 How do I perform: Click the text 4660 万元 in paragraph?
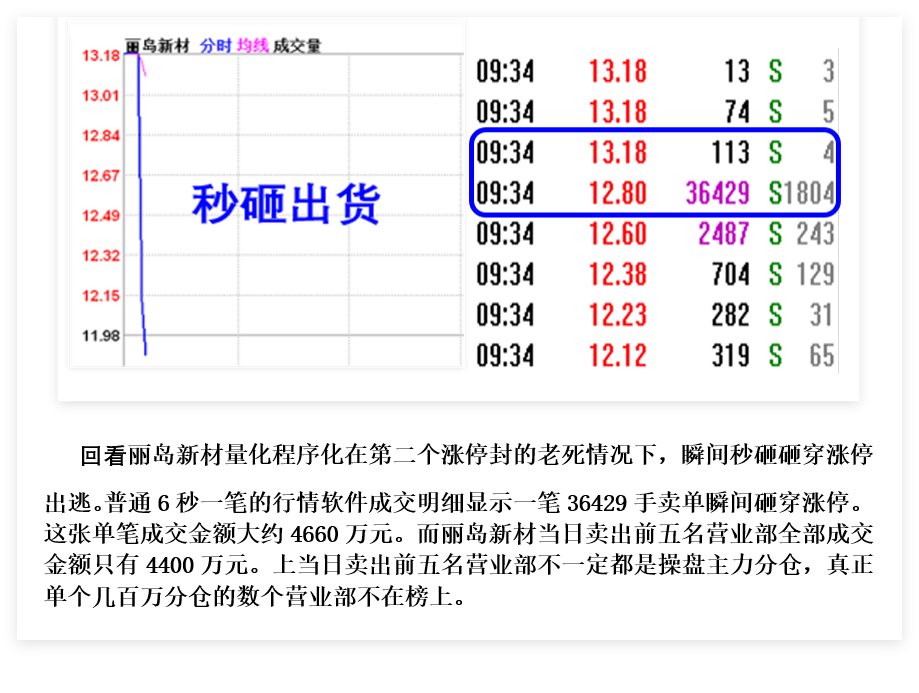(344, 534)
